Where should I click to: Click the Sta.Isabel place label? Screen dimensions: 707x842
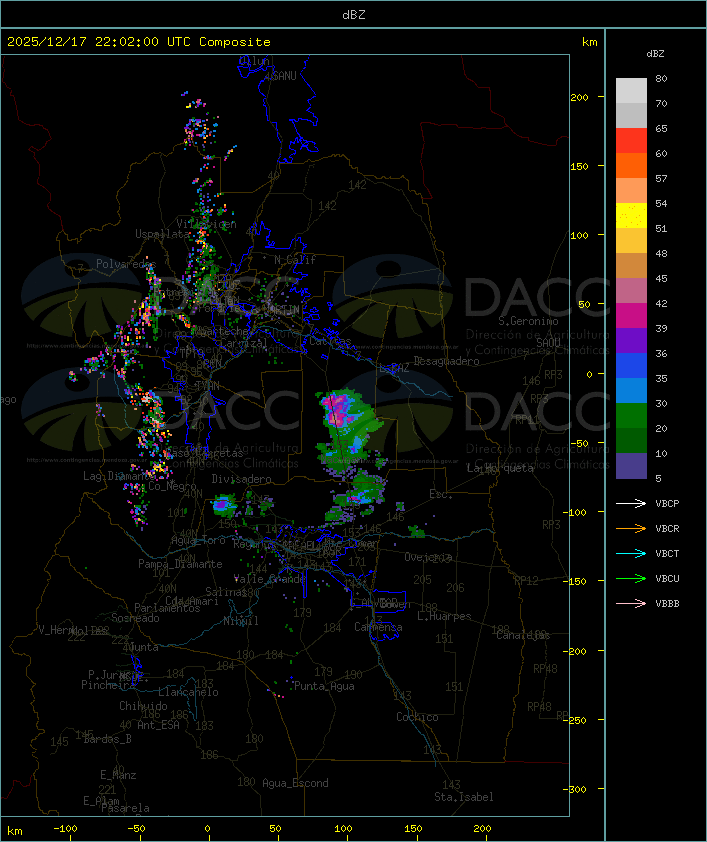pos(464,797)
